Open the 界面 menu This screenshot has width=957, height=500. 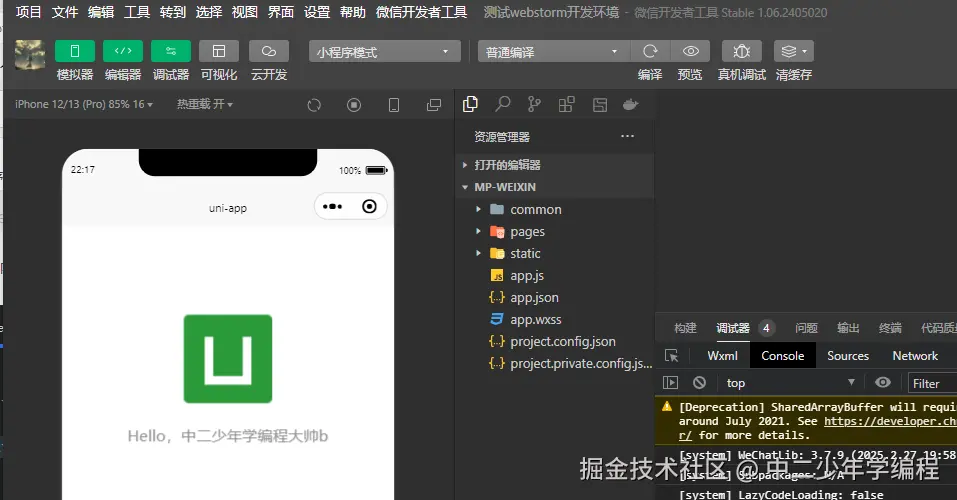281,12
